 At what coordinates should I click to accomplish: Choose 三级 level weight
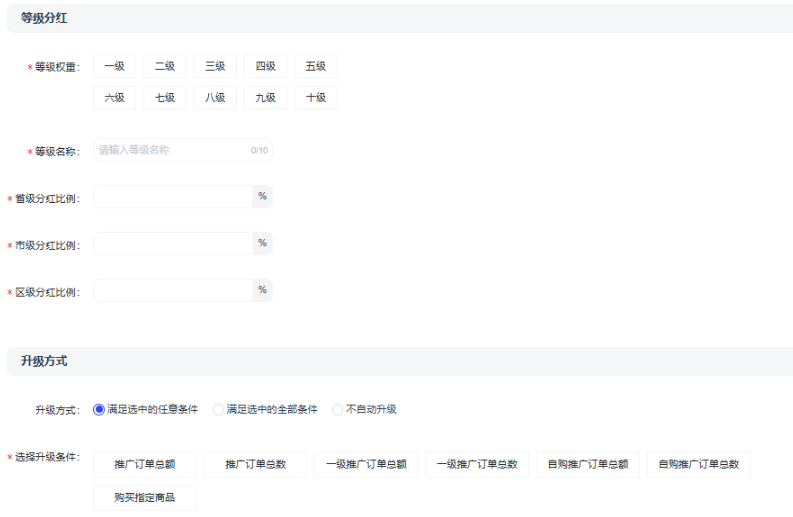[x=215, y=67]
